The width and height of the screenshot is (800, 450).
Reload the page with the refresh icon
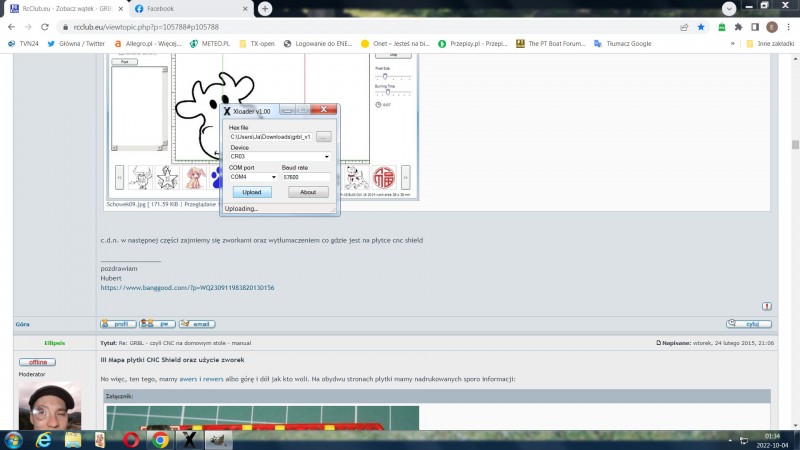[45, 27]
